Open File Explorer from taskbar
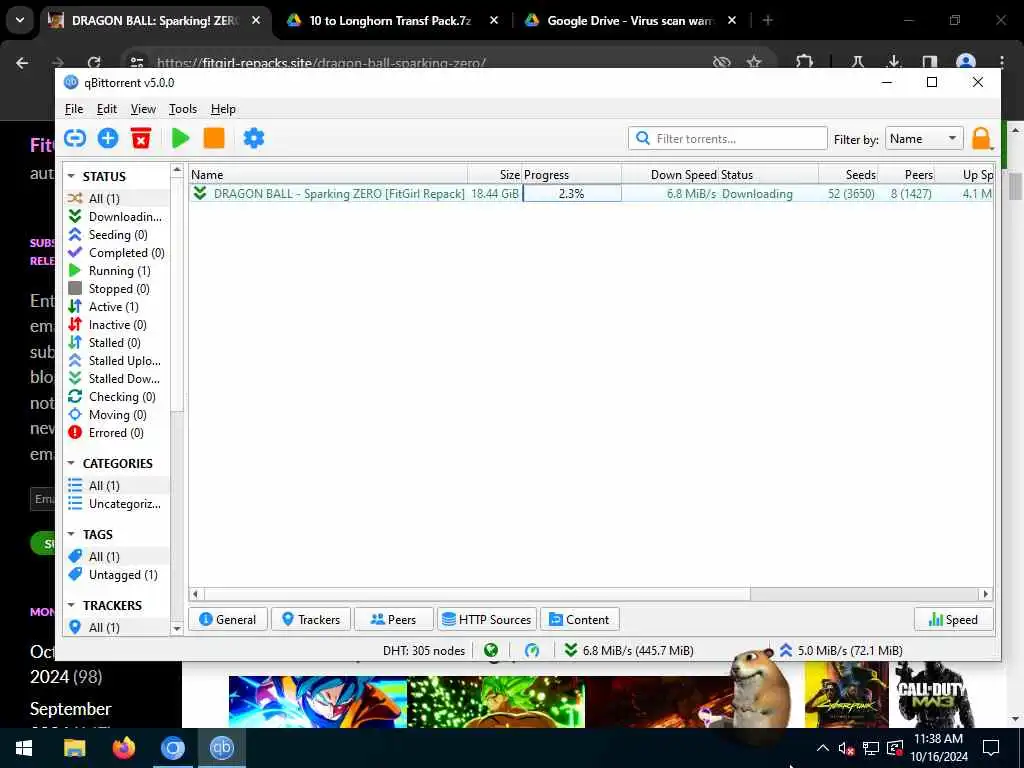This screenshot has height=768, width=1024. tap(74, 748)
